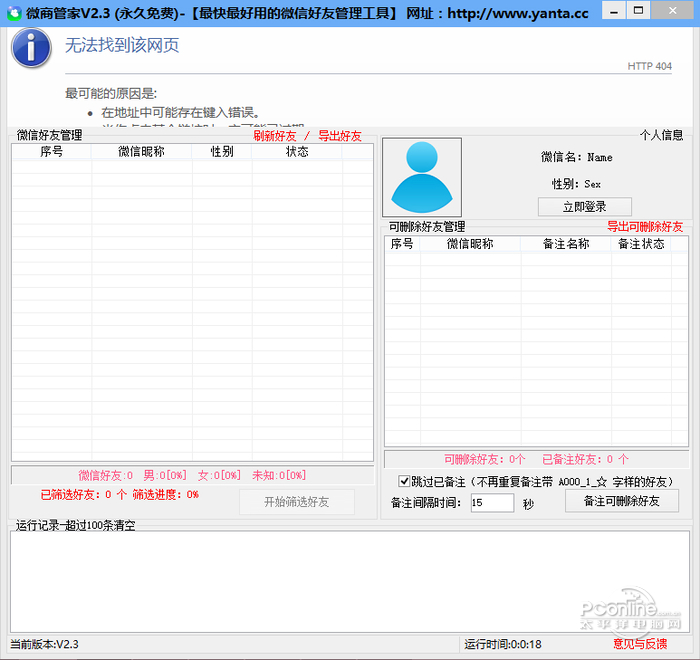The image size is (700, 660).
Task: Click 微信好友:0 statistic text
Action: pyautogui.click(x=106, y=476)
